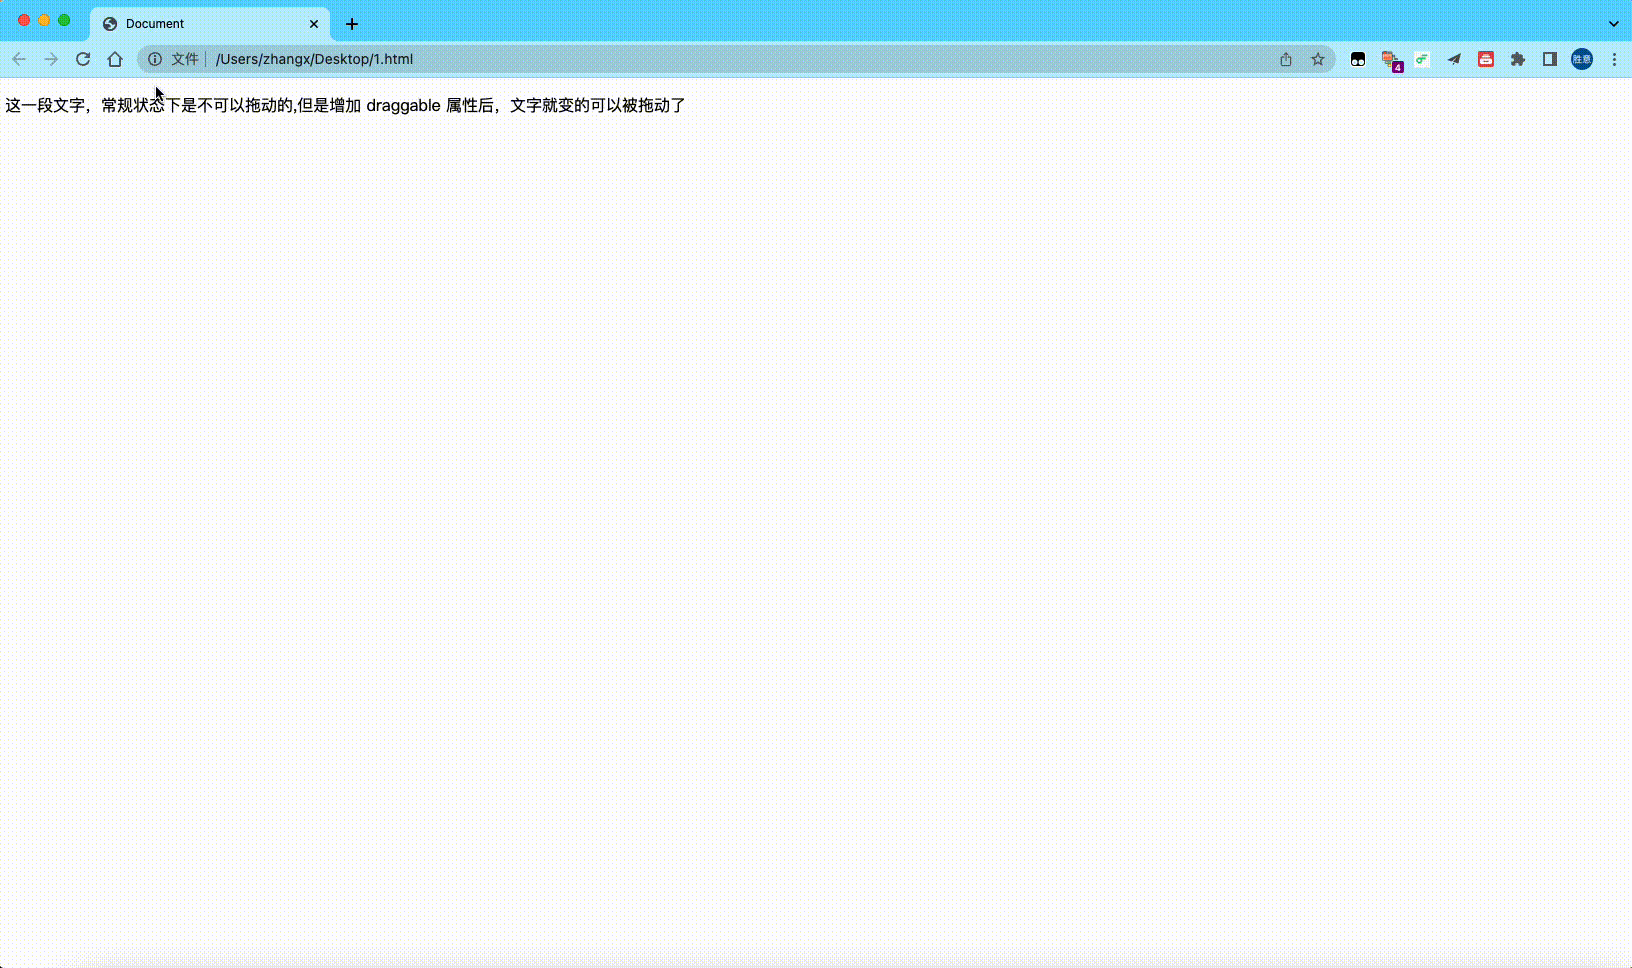Open the paper plane extension
The width and height of the screenshot is (1632, 968).
click(1453, 59)
